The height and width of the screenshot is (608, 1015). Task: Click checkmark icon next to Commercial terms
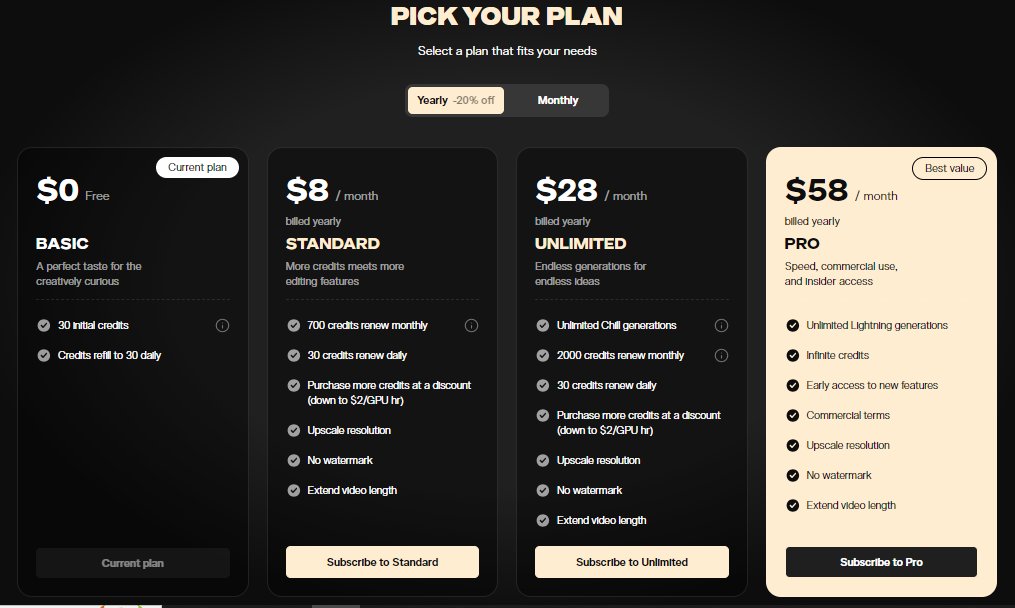click(793, 415)
